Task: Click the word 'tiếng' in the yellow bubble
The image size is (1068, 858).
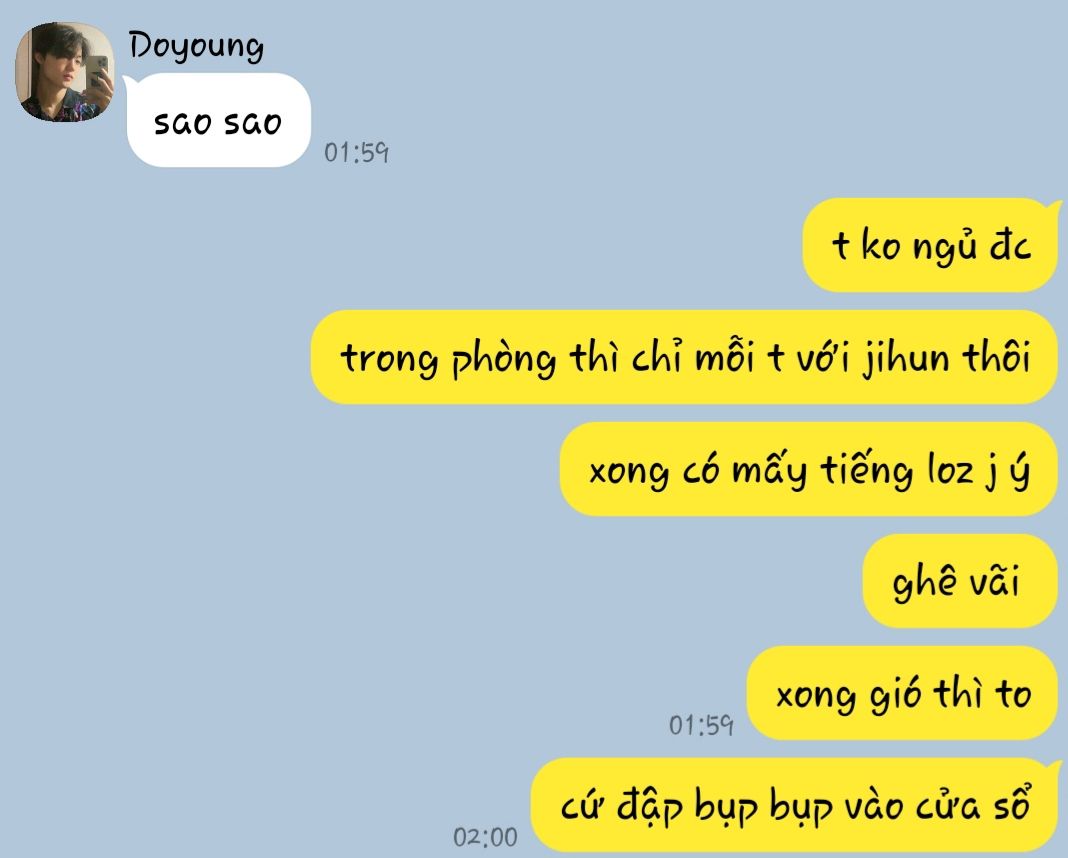Action: [x=867, y=469]
